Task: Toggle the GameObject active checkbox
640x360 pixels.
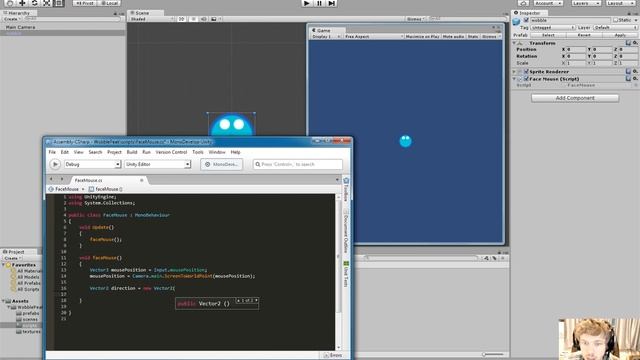Action: [x=526, y=20]
